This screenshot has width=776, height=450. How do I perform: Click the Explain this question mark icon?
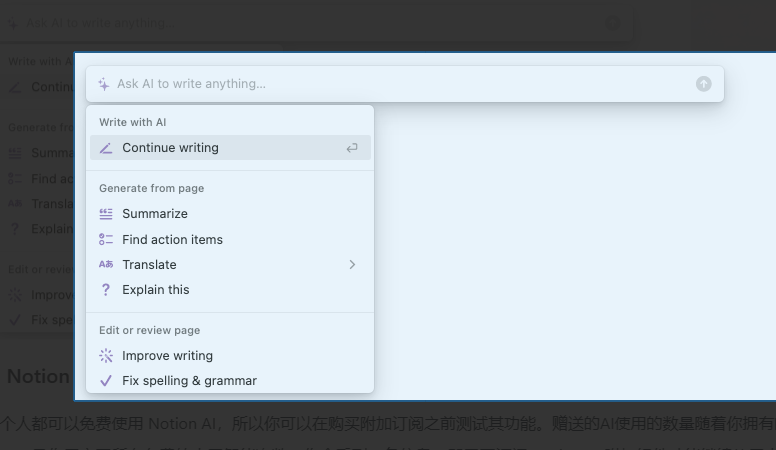(x=106, y=290)
